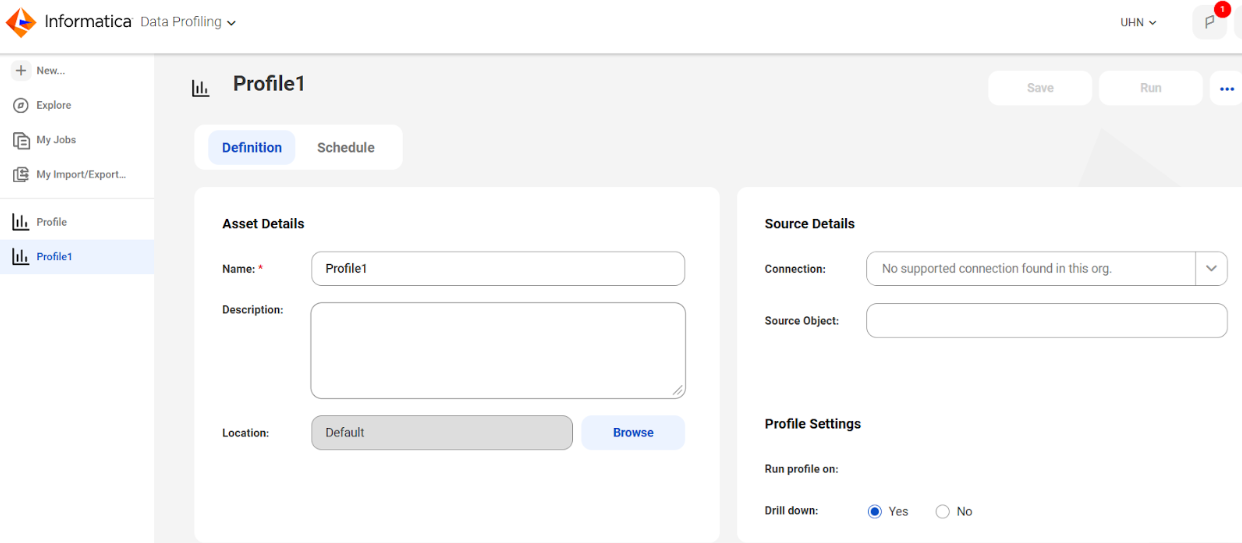Open the My Import/Export icon
1242x543 pixels.
tap(20, 174)
